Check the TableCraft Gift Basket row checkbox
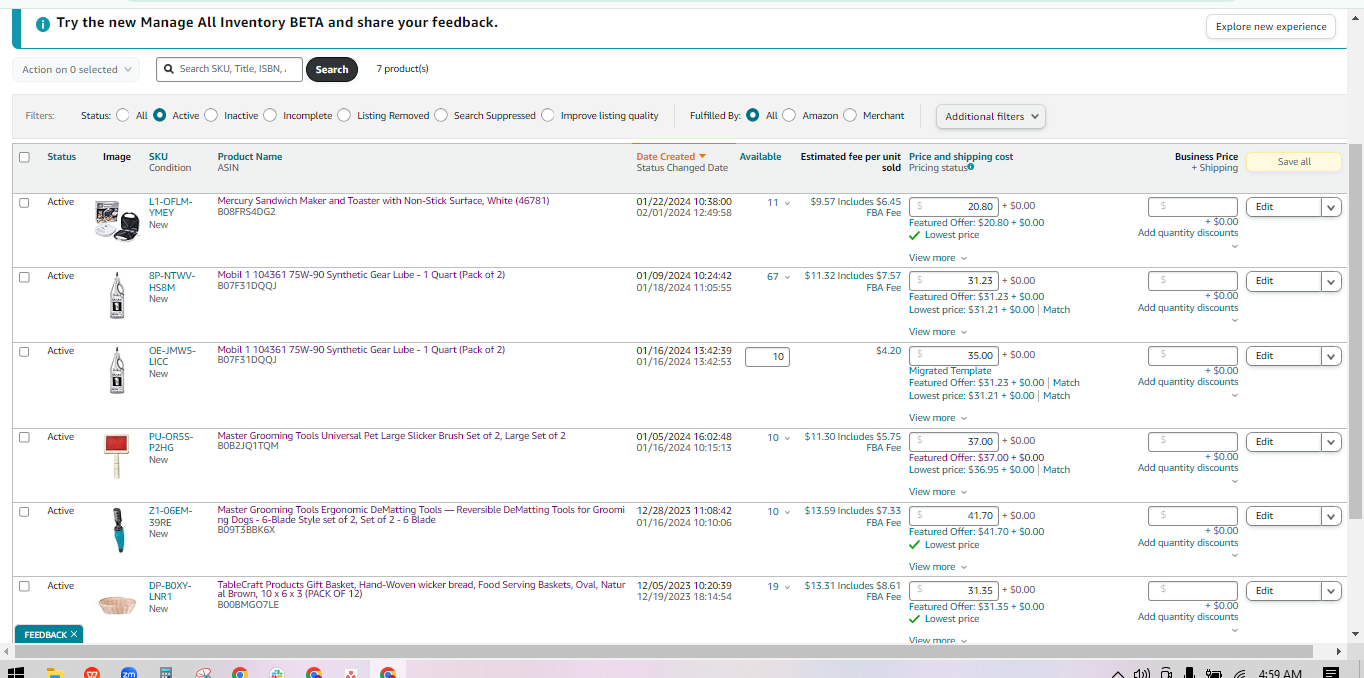The width and height of the screenshot is (1364, 678). (x=24, y=586)
